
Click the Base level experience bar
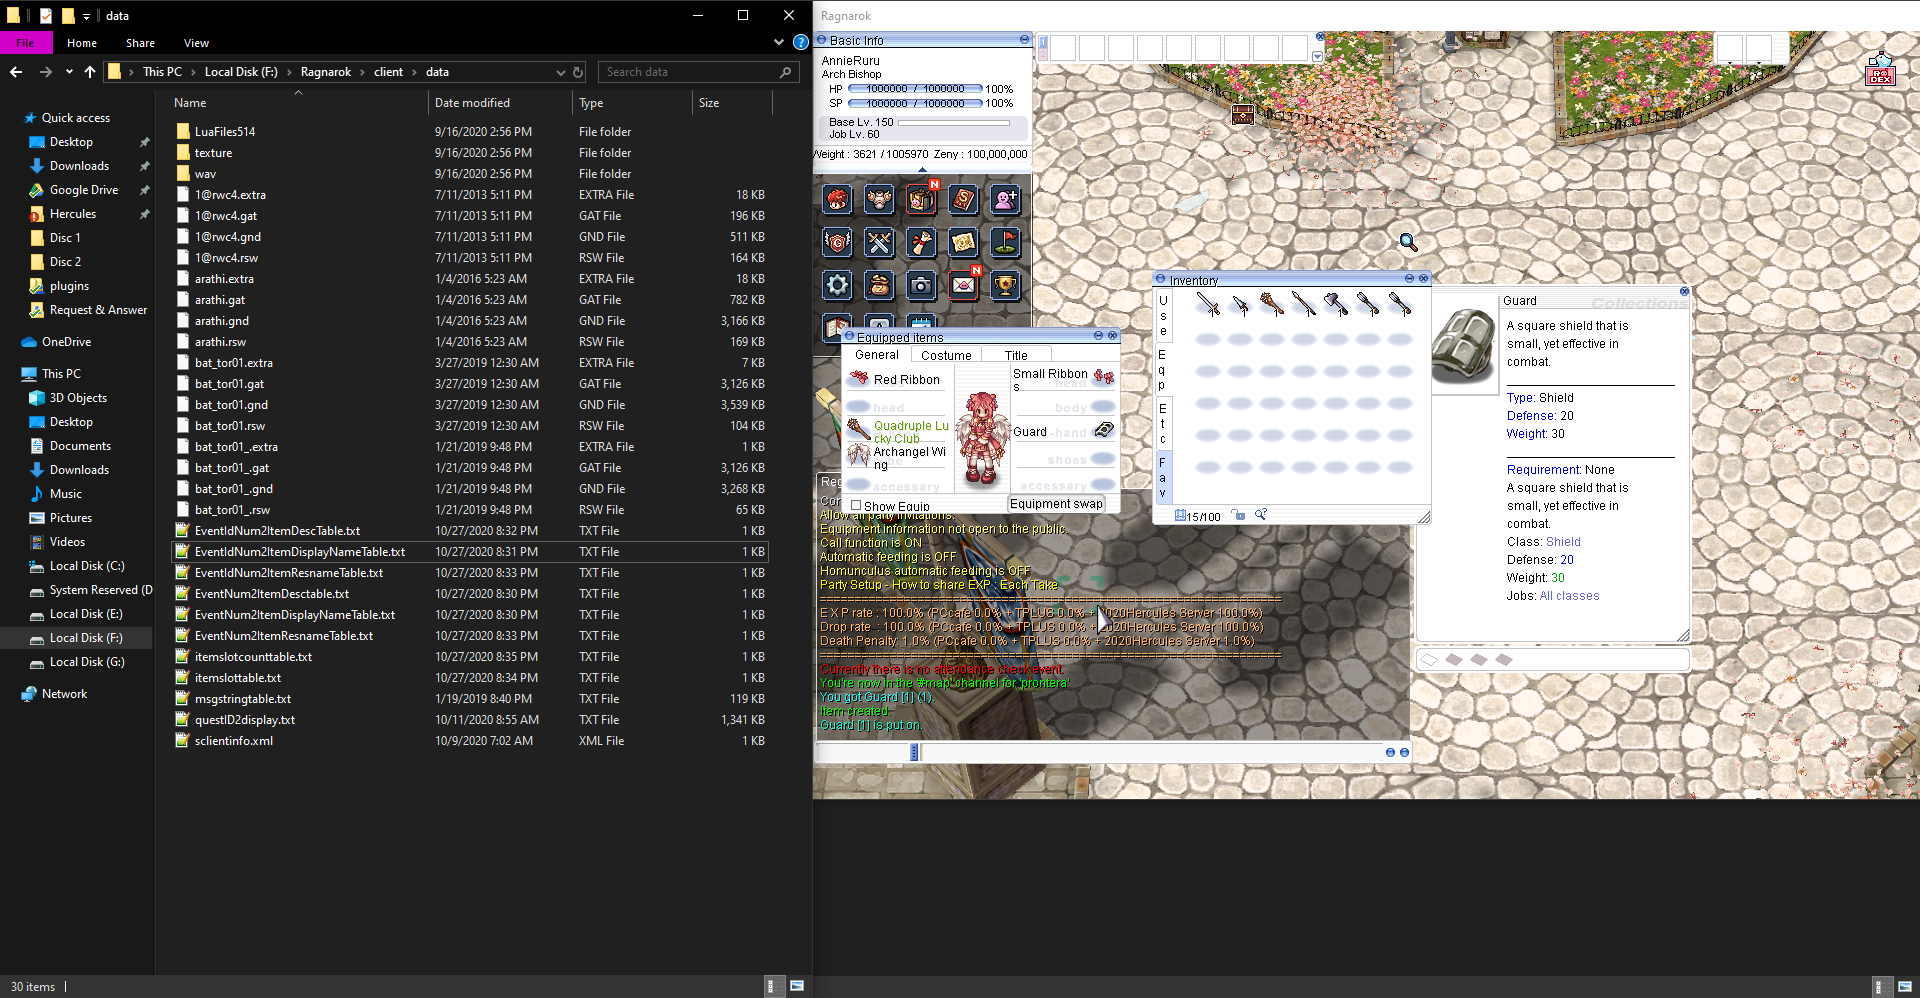[954, 122]
